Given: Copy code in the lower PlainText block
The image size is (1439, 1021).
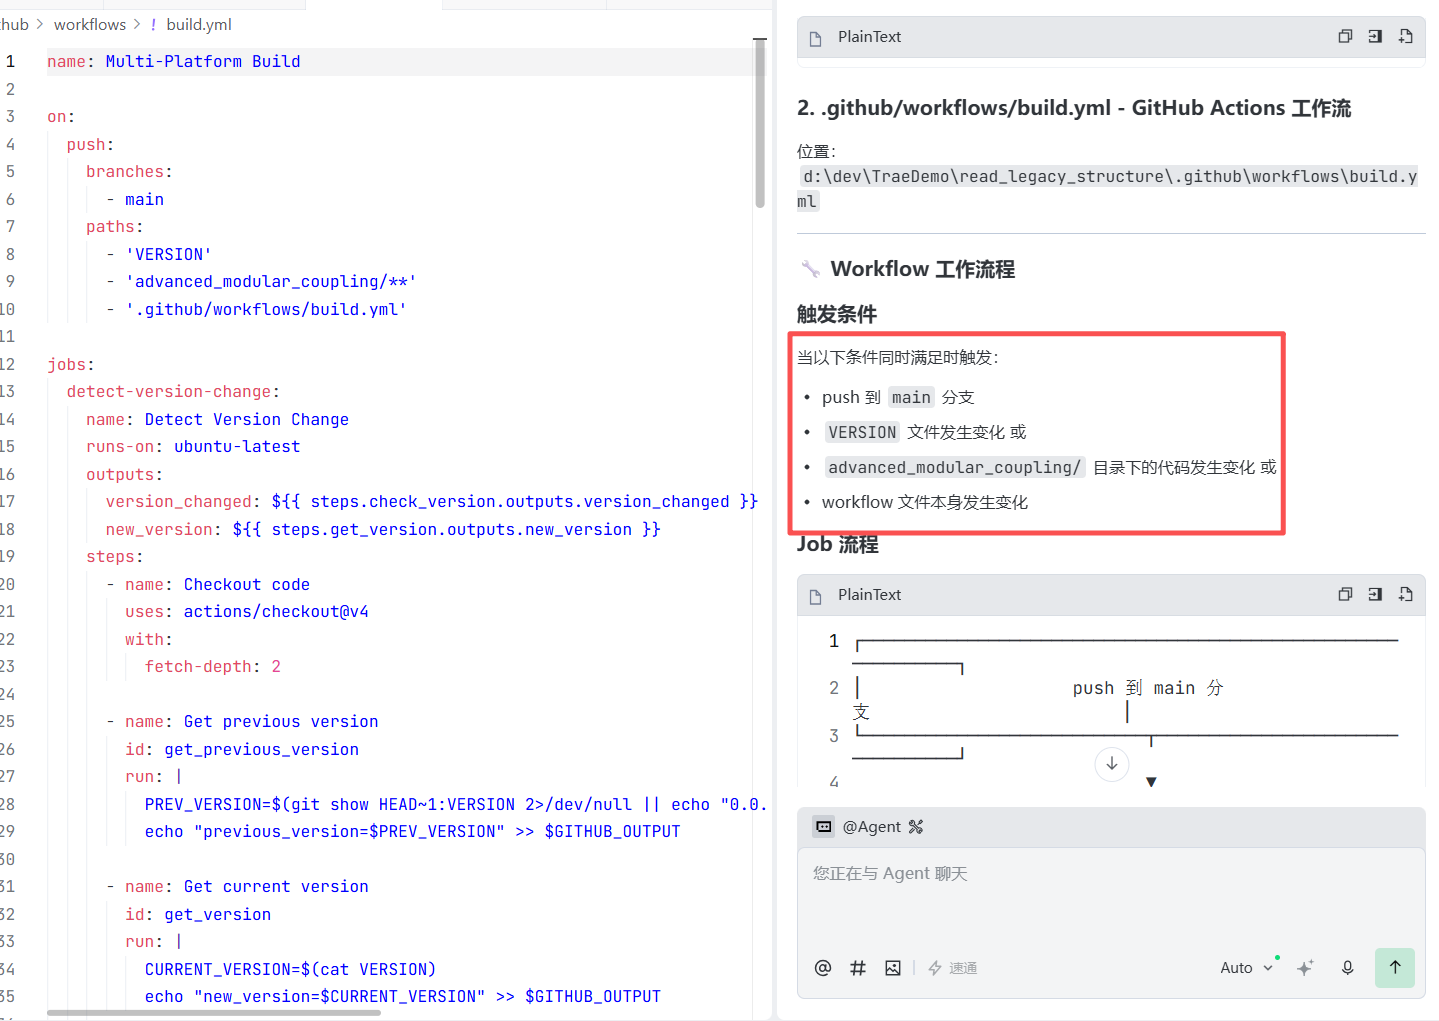Looking at the screenshot, I should click(x=1345, y=594).
